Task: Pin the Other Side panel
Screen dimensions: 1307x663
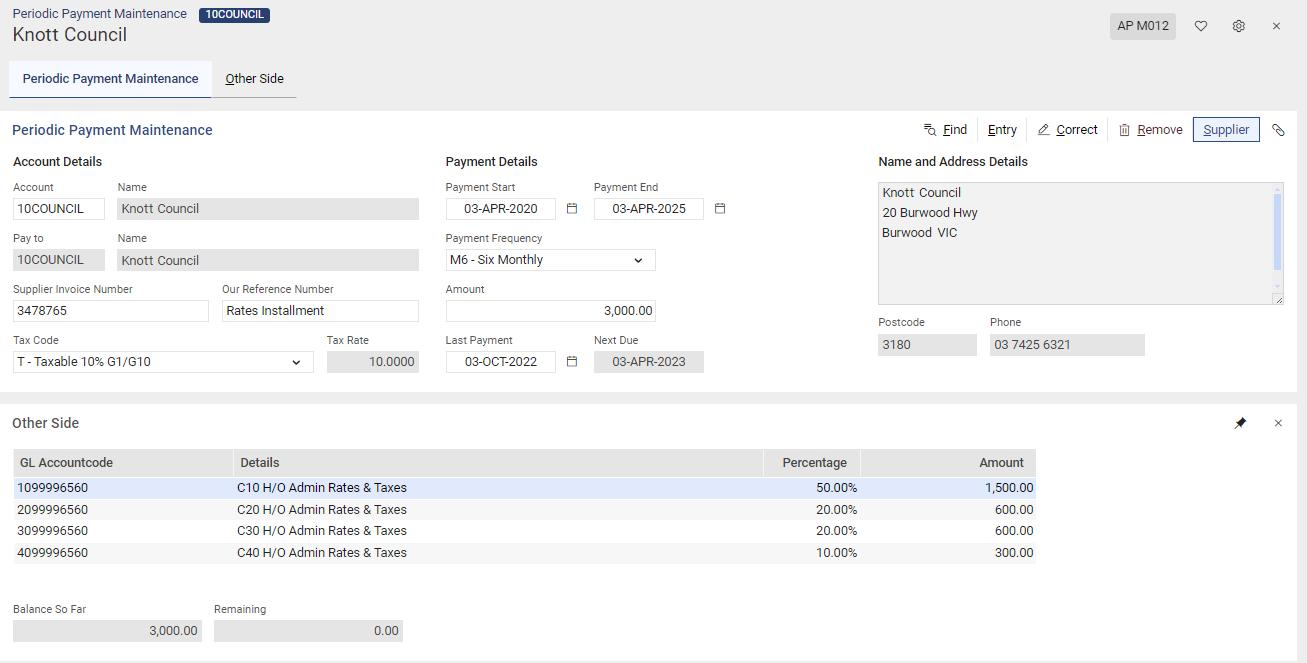Action: (x=1240, y=423)
